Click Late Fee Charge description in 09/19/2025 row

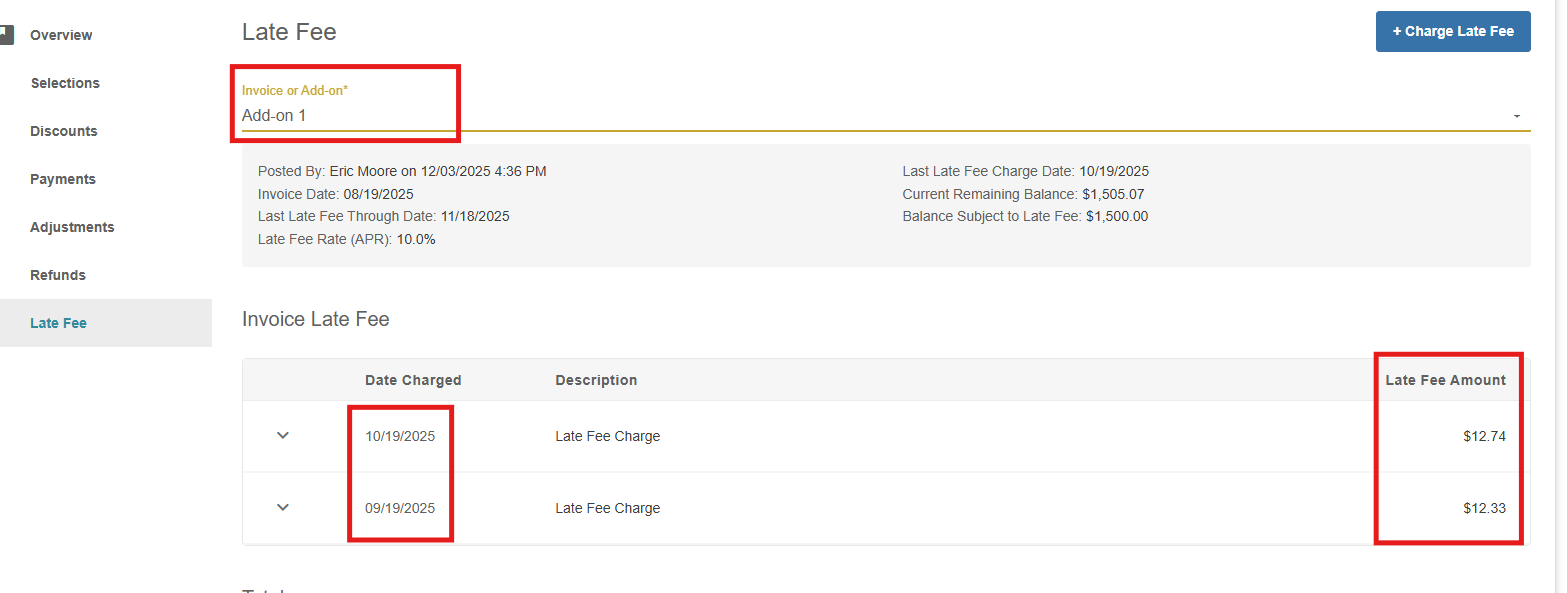607,508
